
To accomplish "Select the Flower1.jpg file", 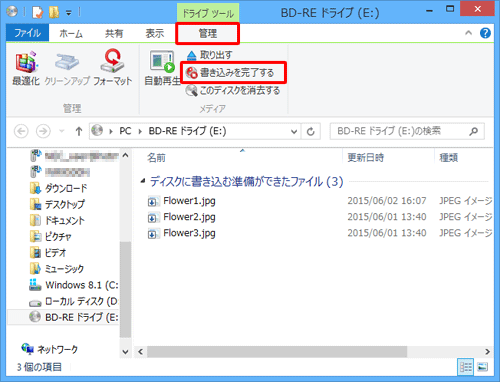I will (189, 201).
